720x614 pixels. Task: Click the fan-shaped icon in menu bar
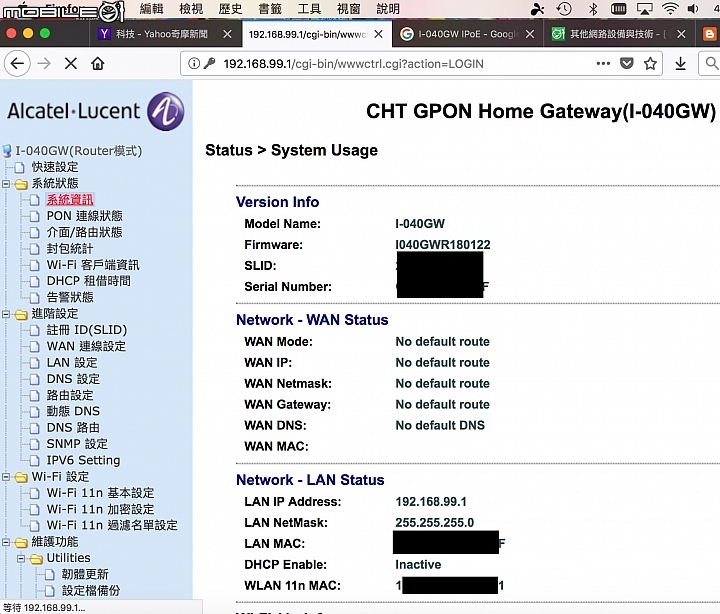click(537, 9)
